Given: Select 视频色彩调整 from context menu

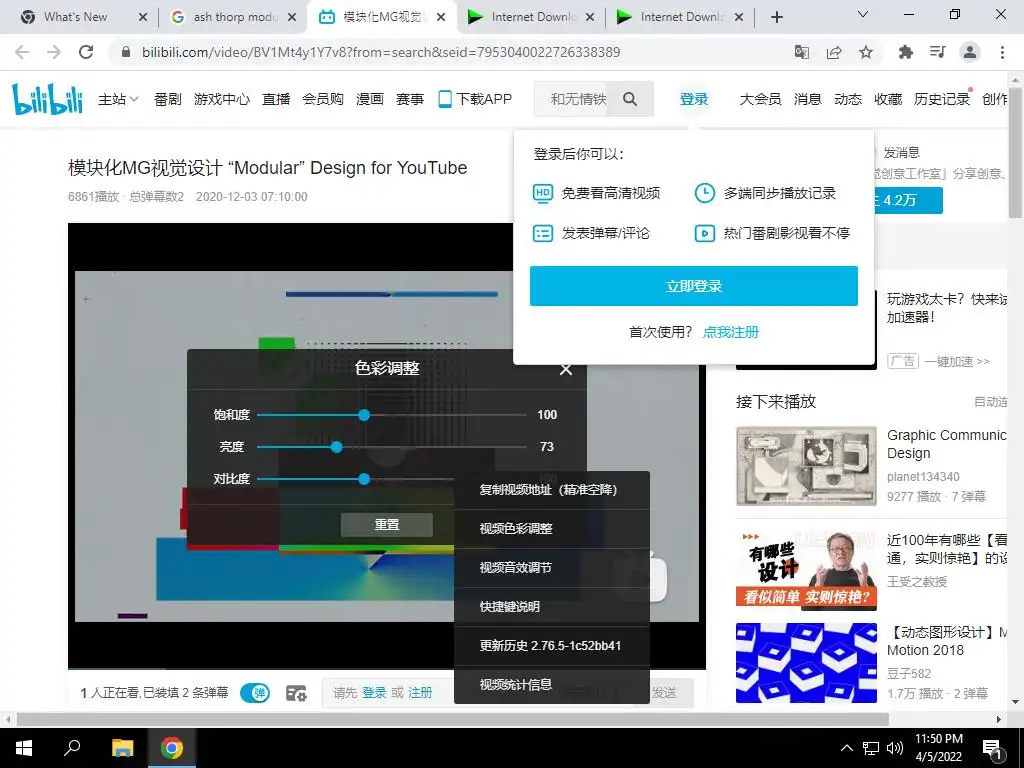Looking at the screenshot, I should pyautogui.click(x=552, y=528).
